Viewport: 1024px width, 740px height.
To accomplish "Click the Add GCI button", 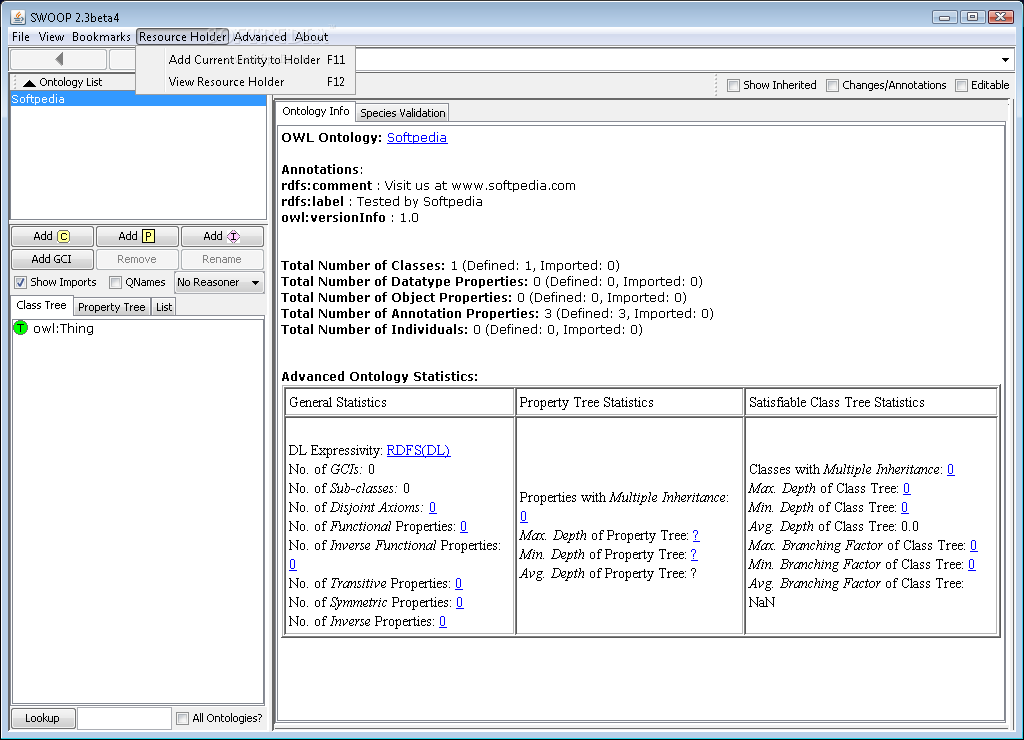I will tap(52, 259).
